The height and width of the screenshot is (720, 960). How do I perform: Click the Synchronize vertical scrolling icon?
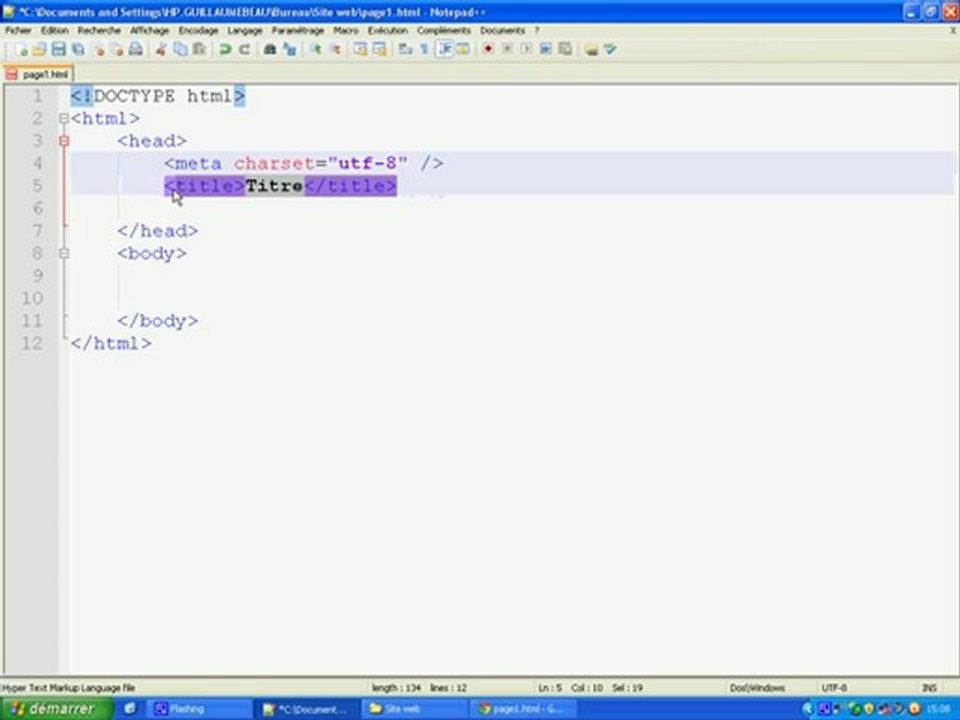pos(360,50)
